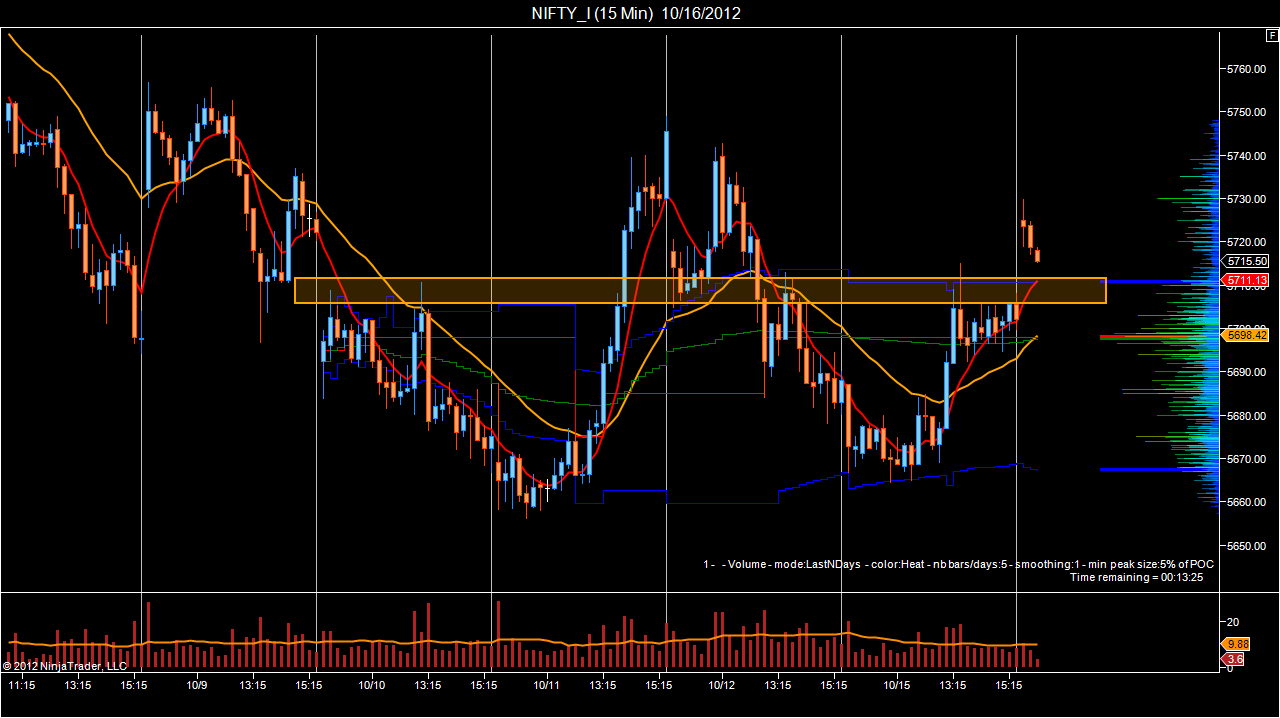Click the 10/10 date label on time axis
The image size is (1280, 718).
pyautogui.click(x=372, y=685)
